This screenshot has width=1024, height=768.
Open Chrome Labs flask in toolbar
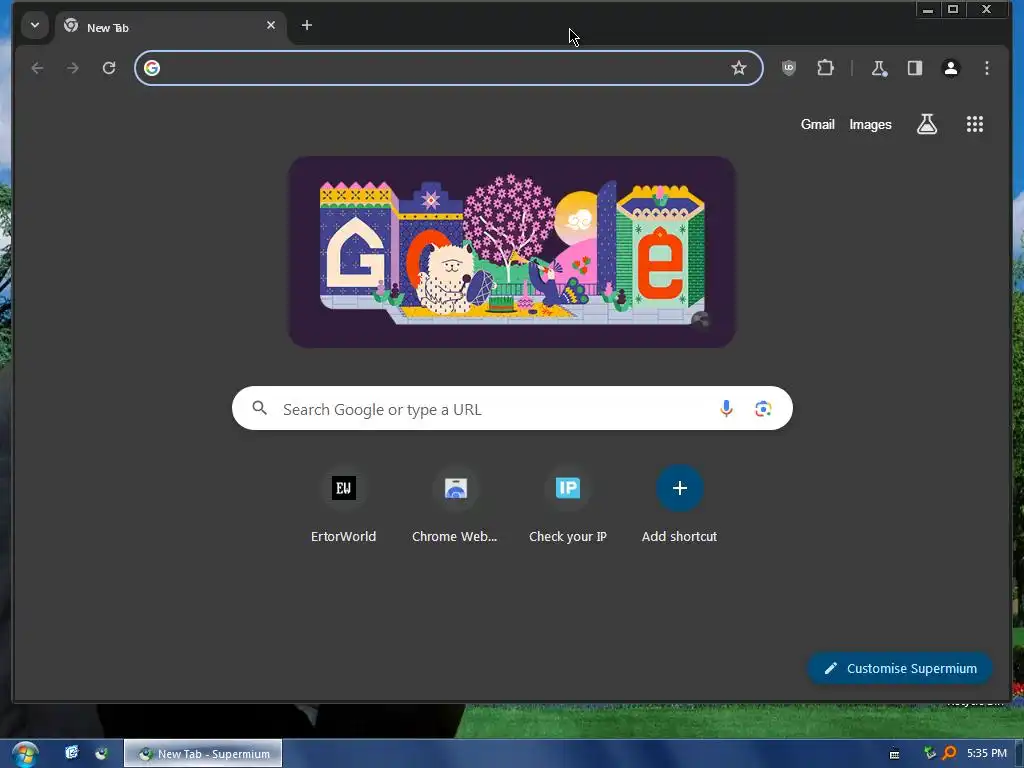click(x=879, y=68)
